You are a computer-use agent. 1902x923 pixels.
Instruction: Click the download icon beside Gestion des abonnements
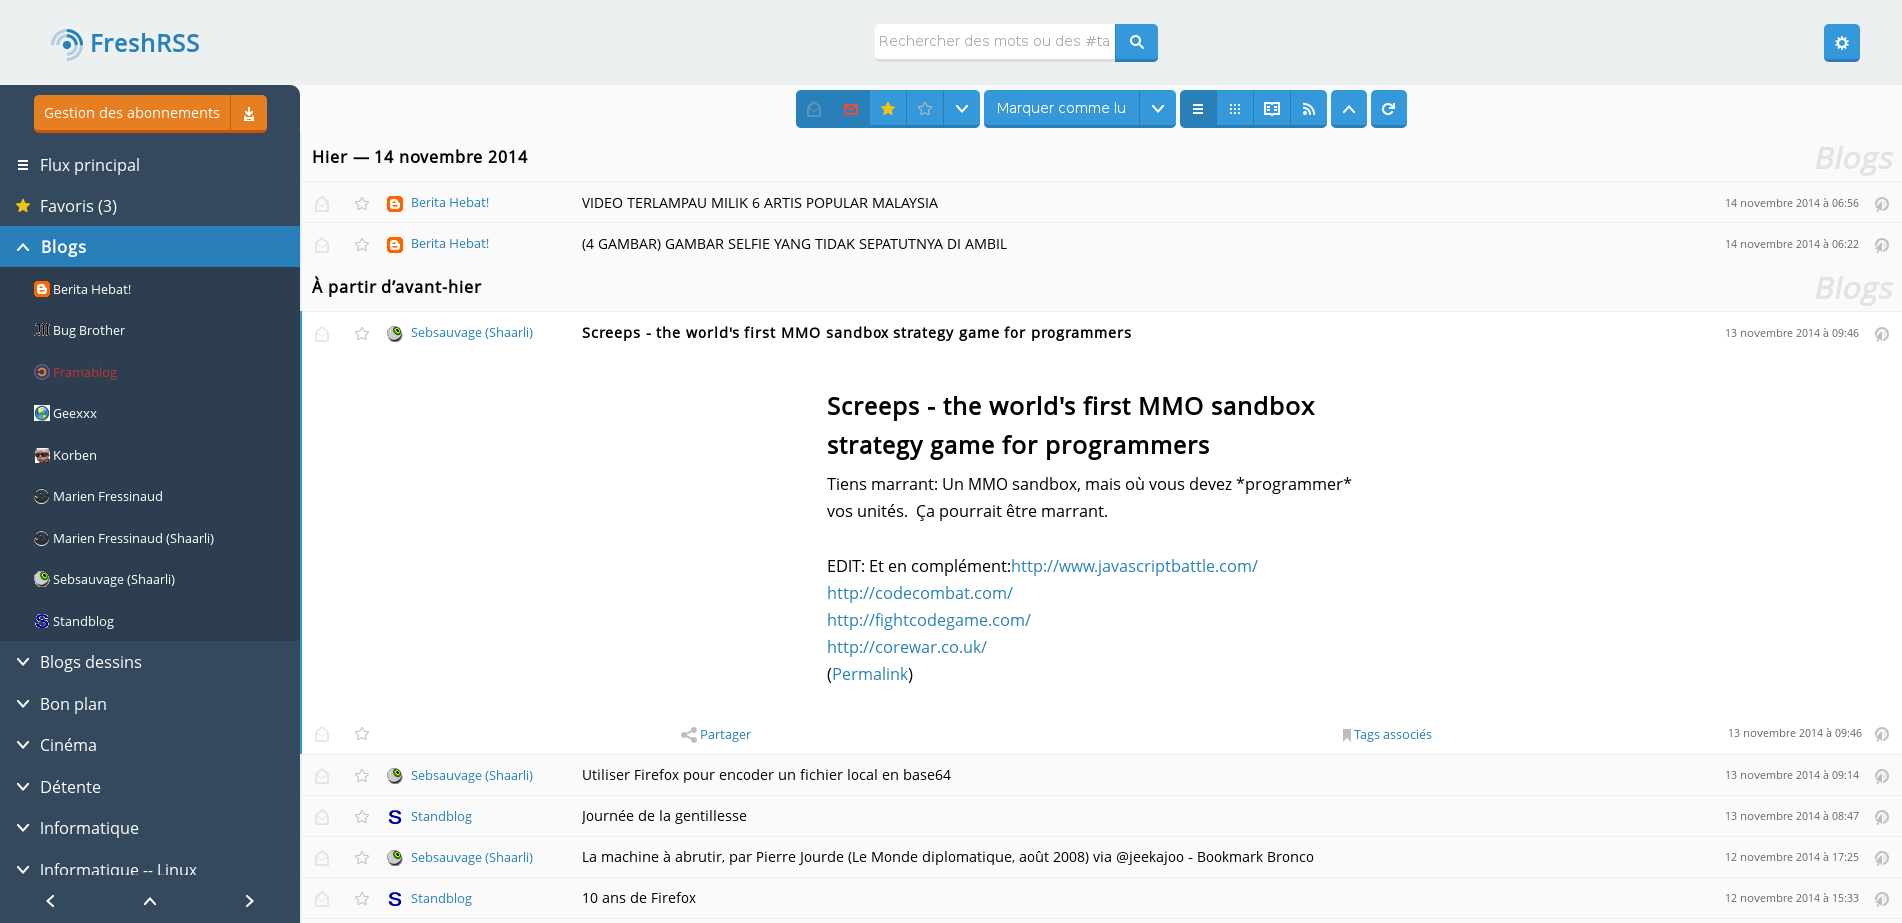tap(249, 114)
